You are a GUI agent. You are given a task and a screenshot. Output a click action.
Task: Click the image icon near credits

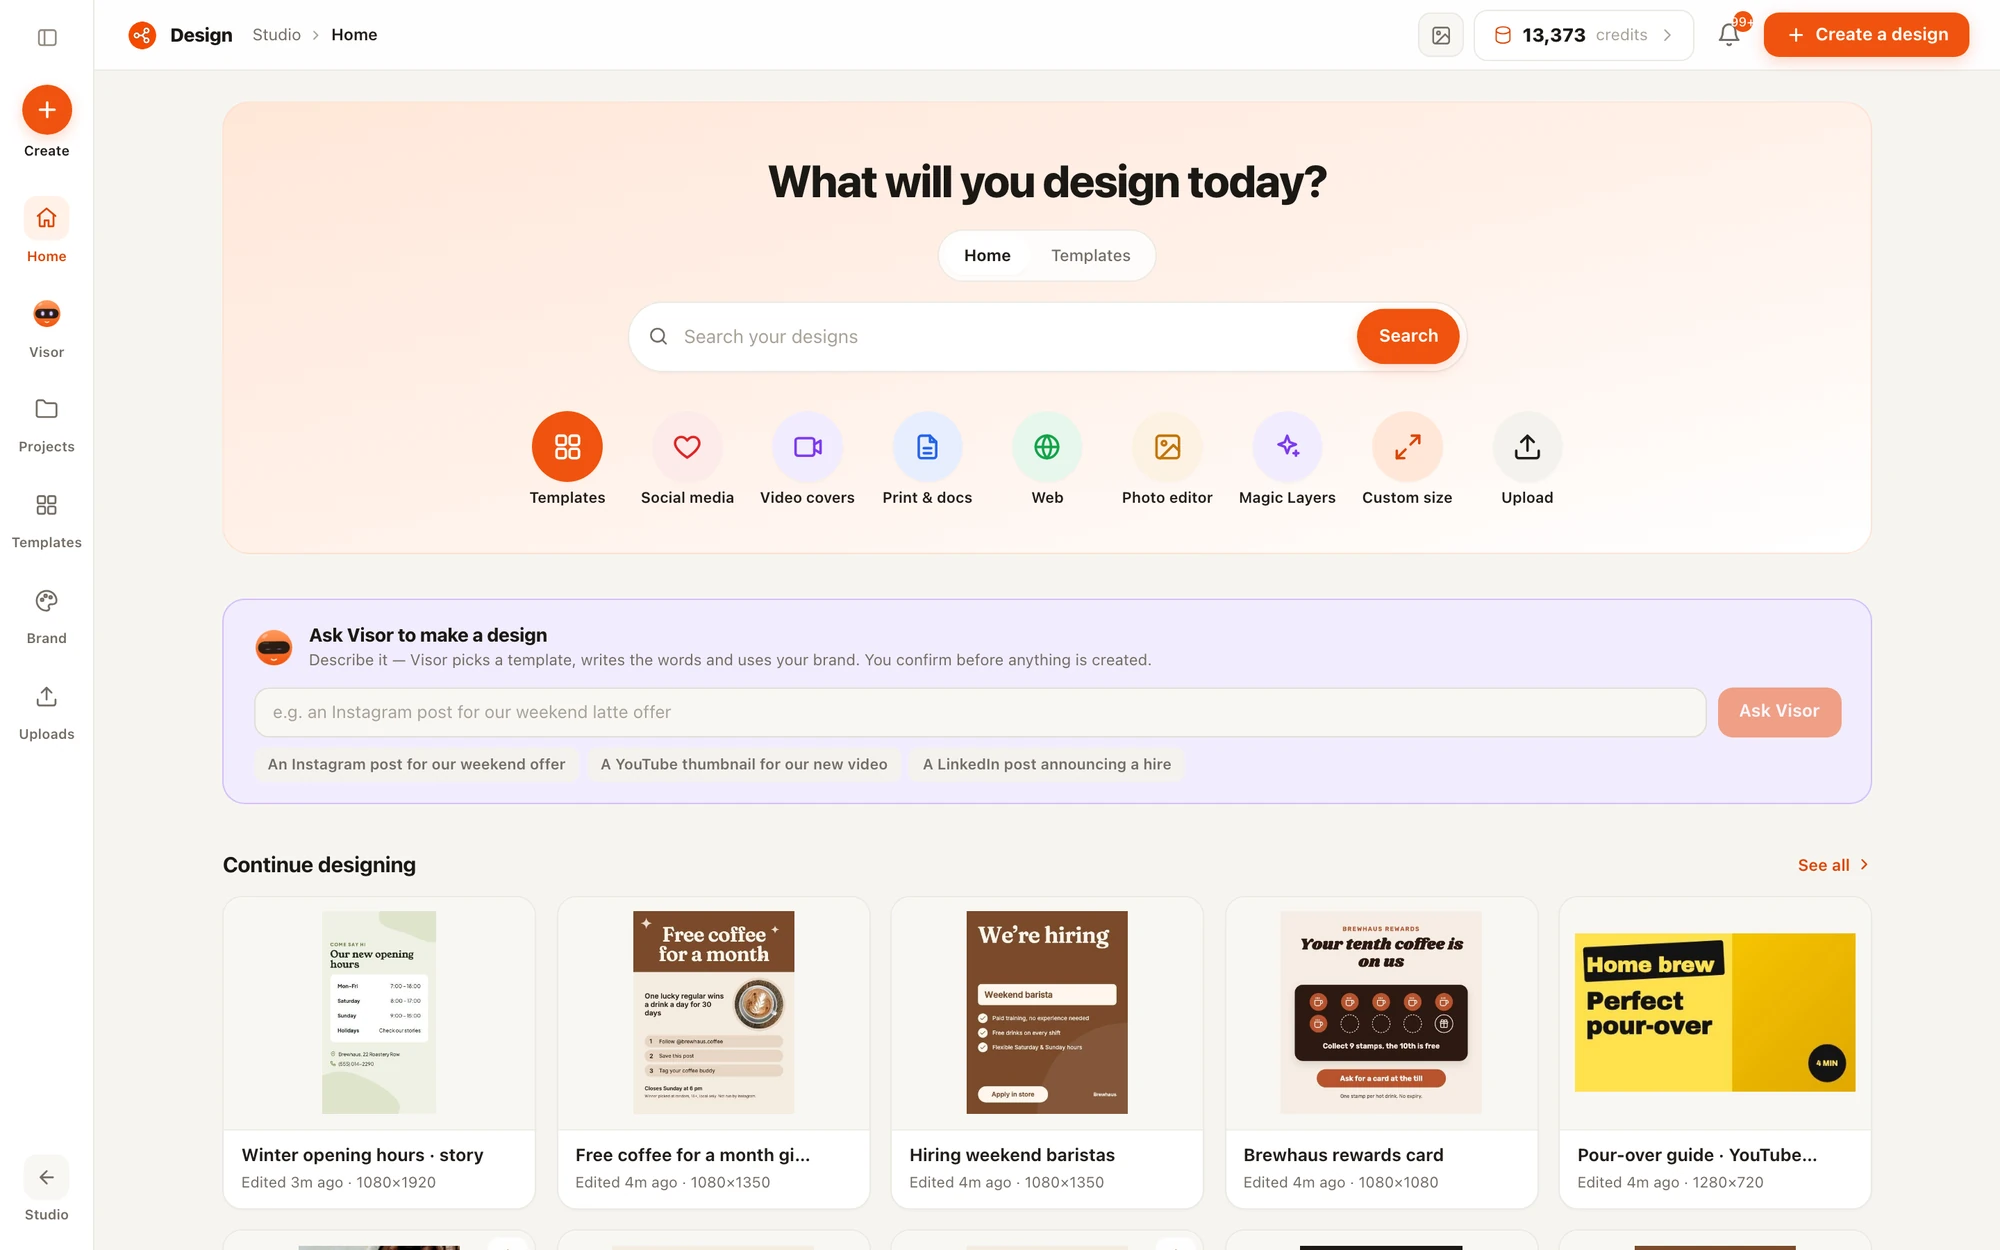(1441, 35)
